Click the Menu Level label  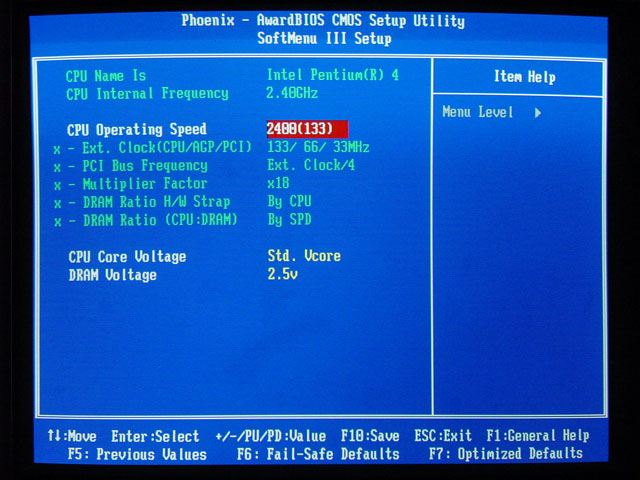click(x=478, y=112)
